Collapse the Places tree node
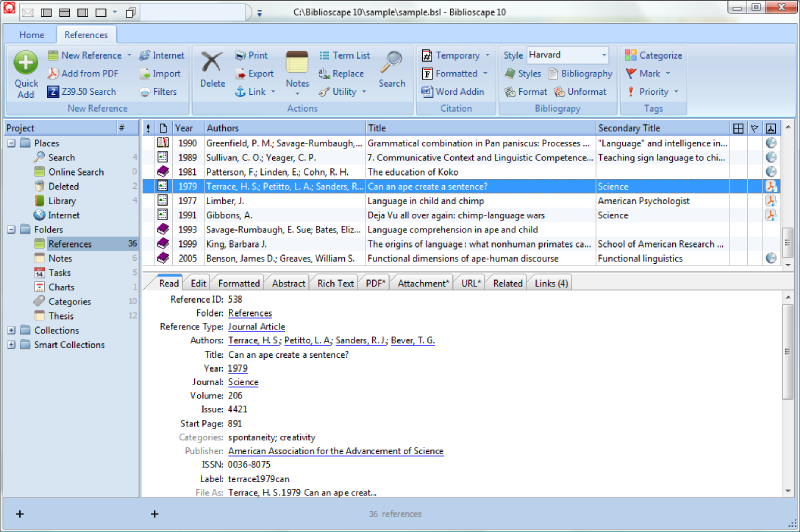Viewport: 800px width, 532px height. coord(11,143)
